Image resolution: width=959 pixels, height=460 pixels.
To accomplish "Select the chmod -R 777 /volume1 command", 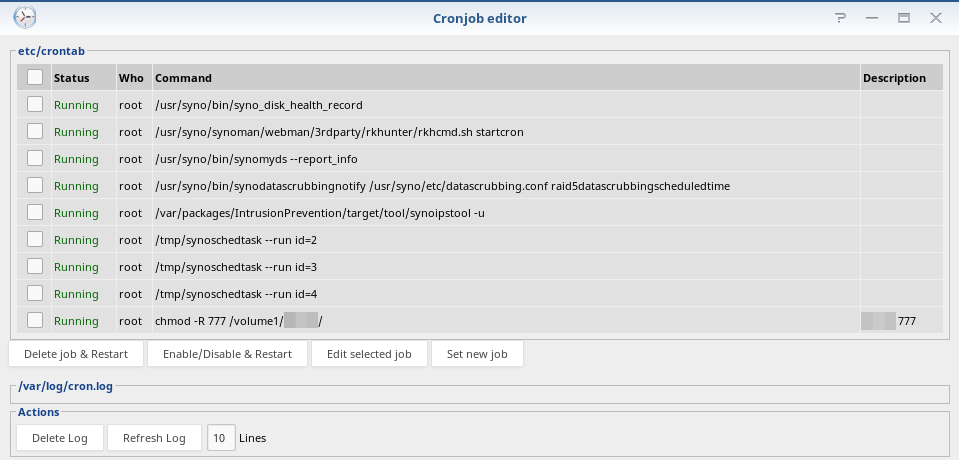I will 239,321.
